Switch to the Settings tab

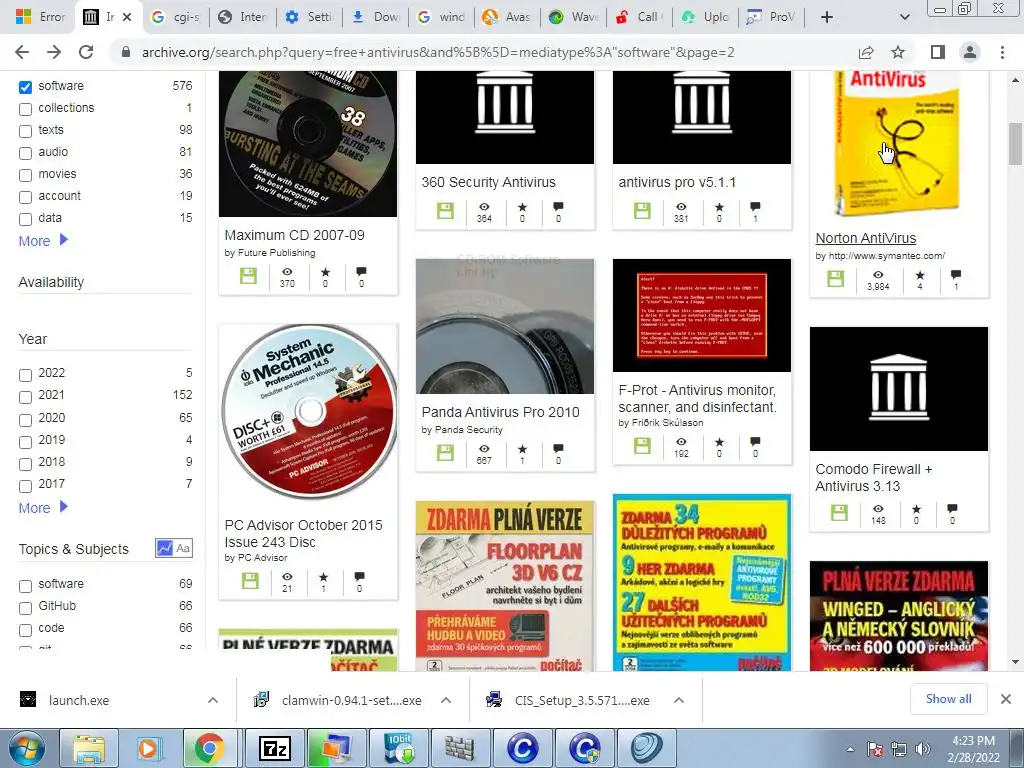(310, 17)
